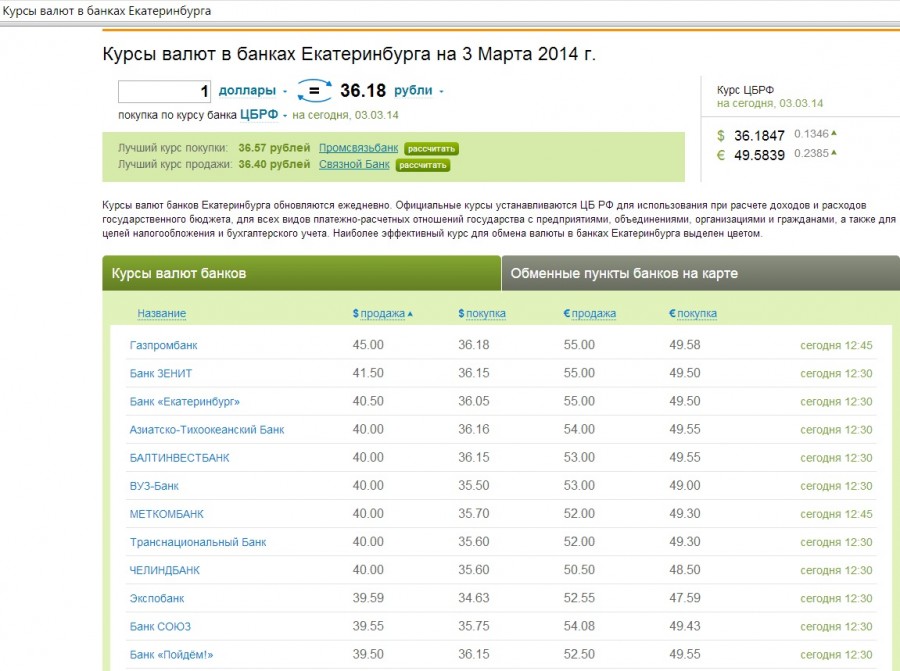This screenshot has width=900, height=671.
Task: Click рассчитать badge next to Связной Банк
Action: coord(422,165)
